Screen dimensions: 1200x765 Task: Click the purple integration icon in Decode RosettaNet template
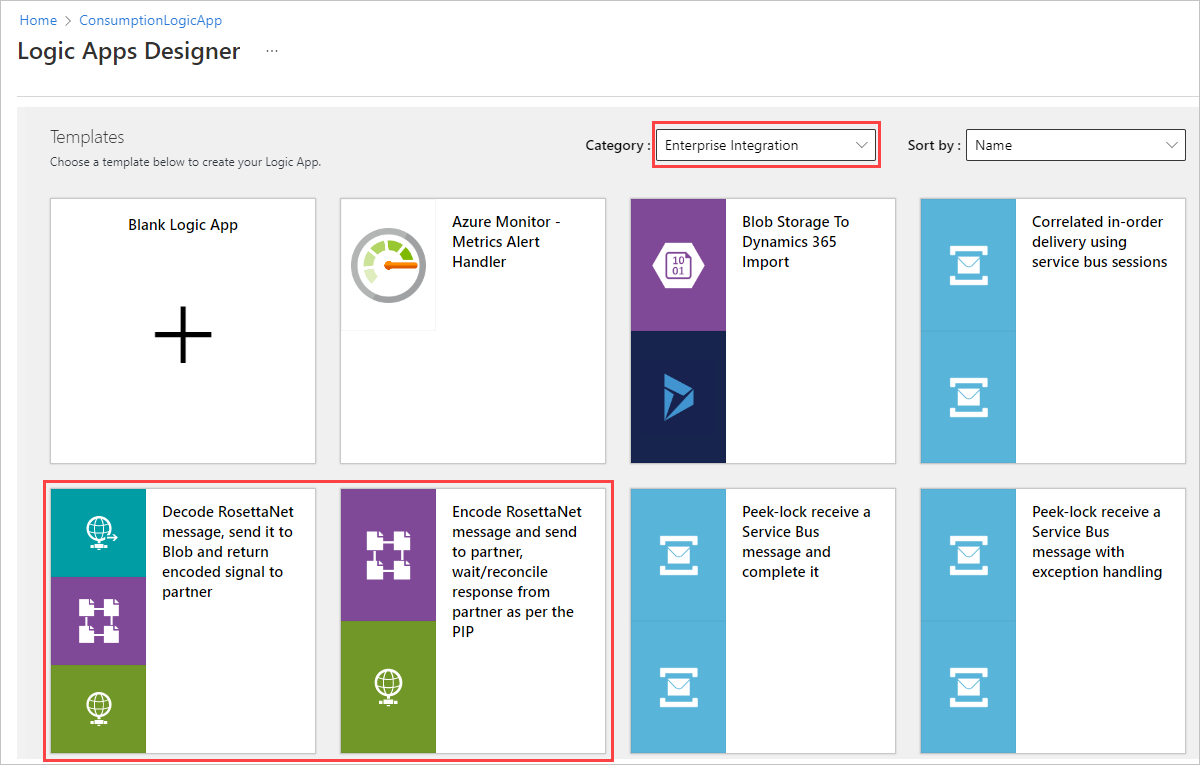click(x=98, y=620)
